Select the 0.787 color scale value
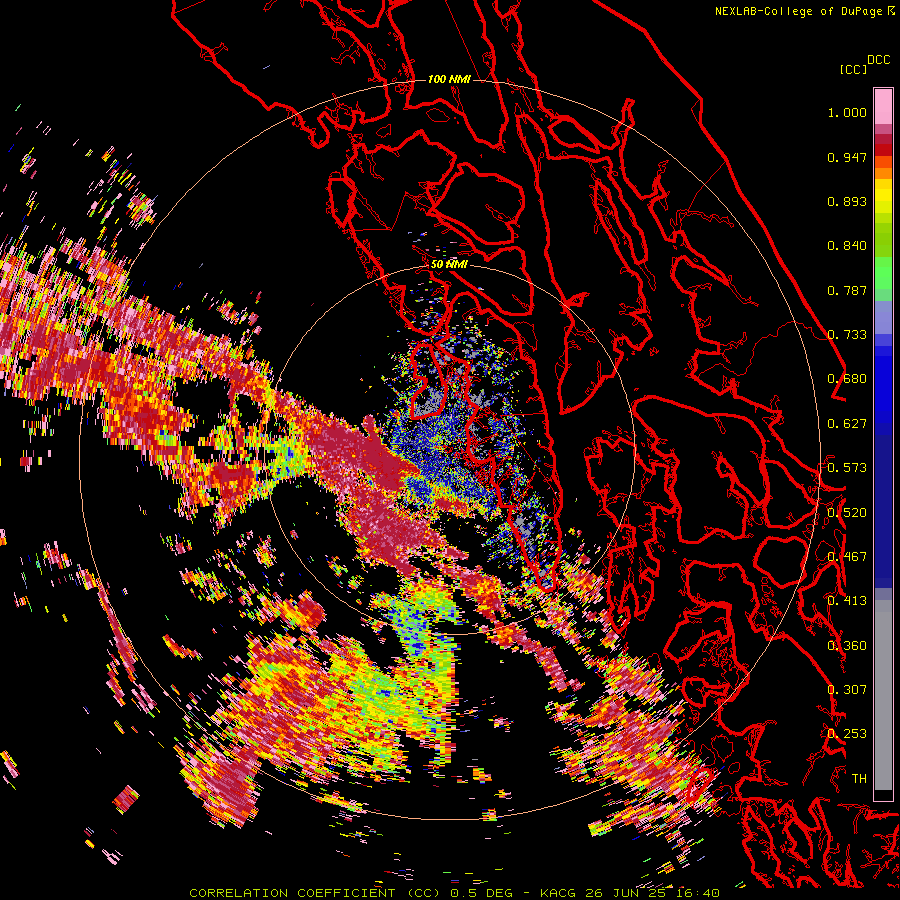Viewport: 900px width, 900px height. (847, 290)
